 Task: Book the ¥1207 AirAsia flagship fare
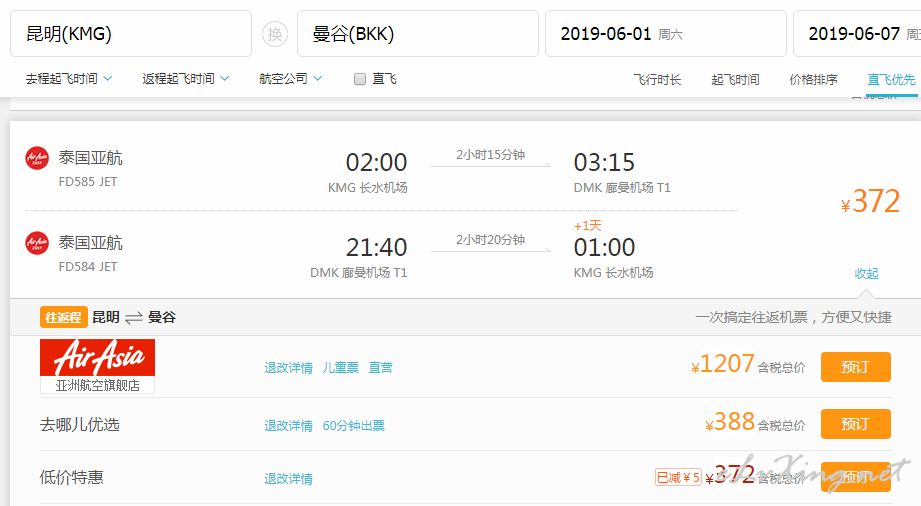(856, 367)
